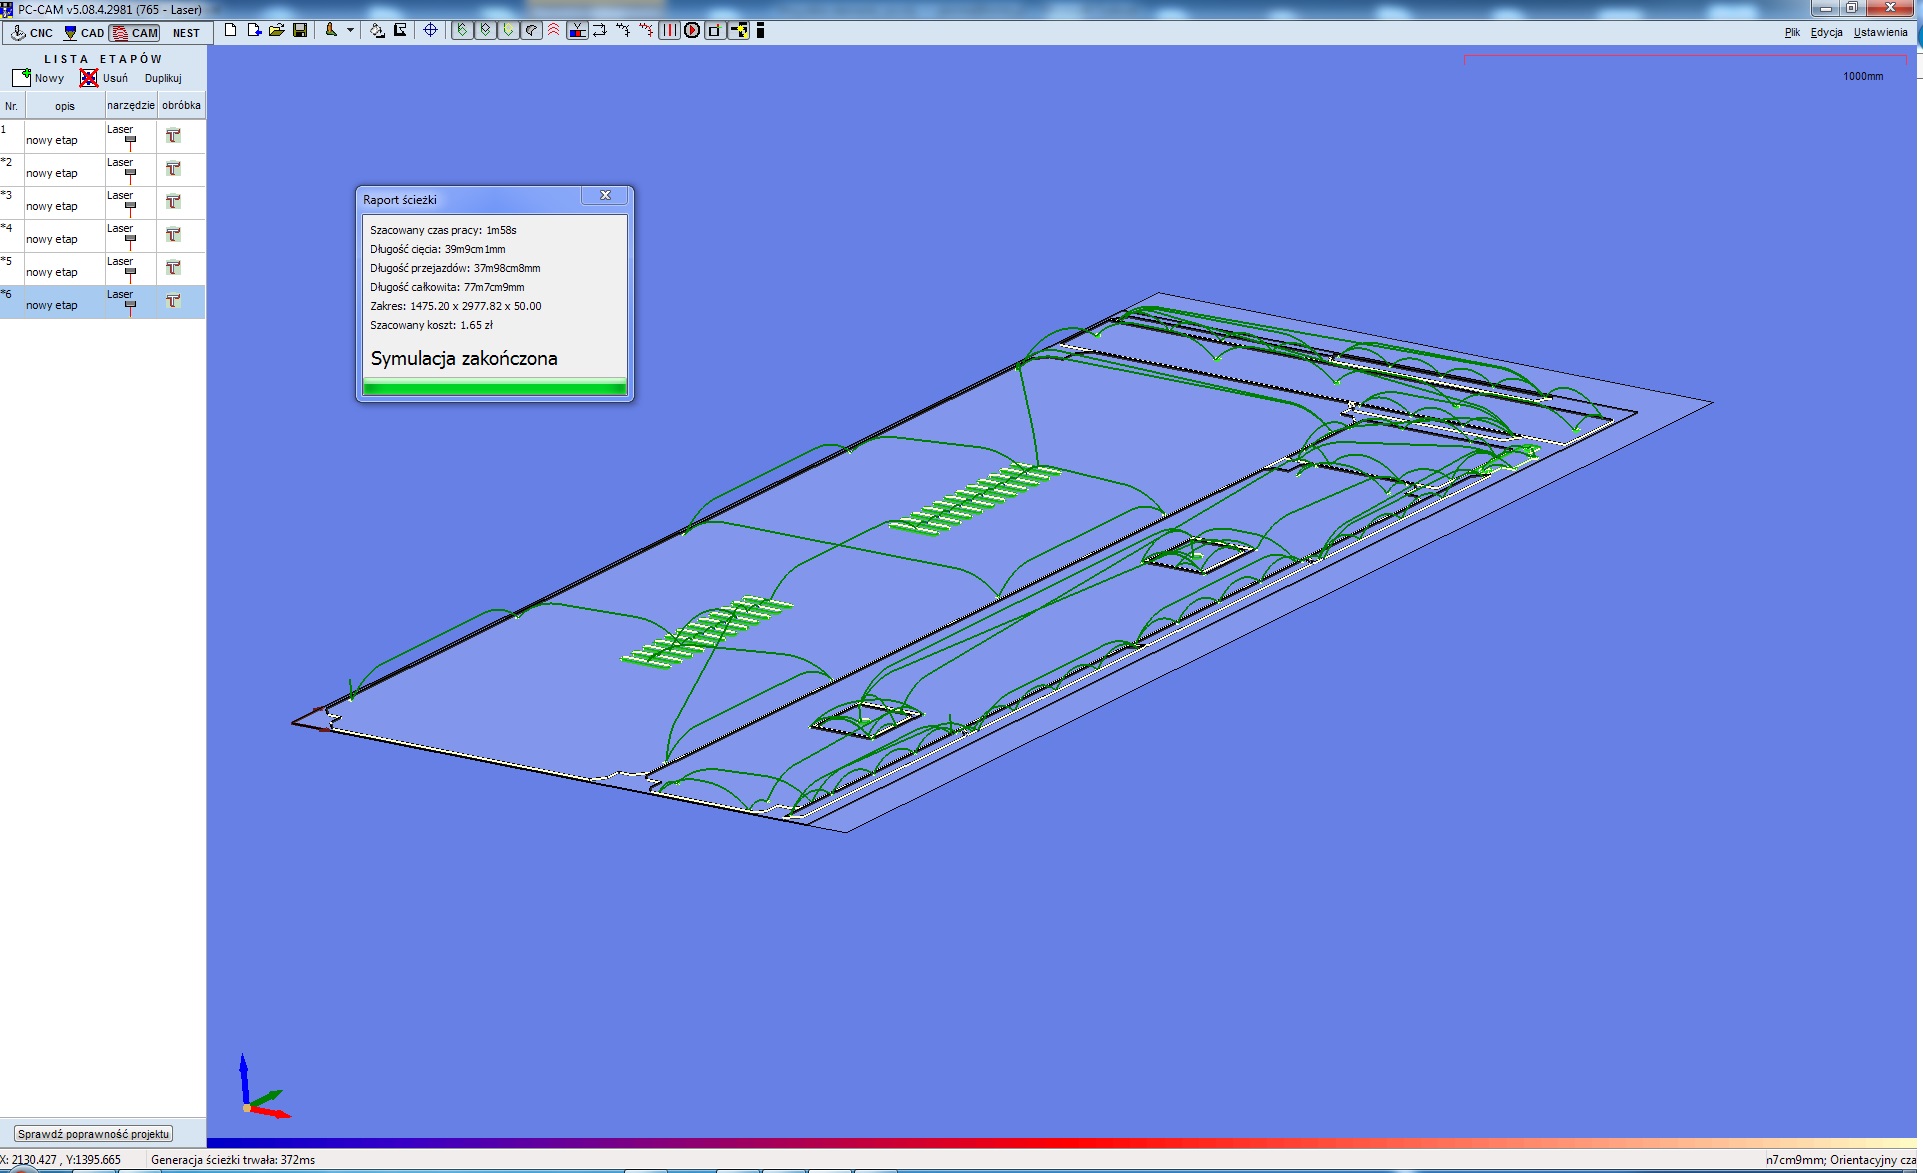Save the project with floppy disk icon
This screenshot has width=1923, height=1173.
pyautogui.click(x=300, y=30)
